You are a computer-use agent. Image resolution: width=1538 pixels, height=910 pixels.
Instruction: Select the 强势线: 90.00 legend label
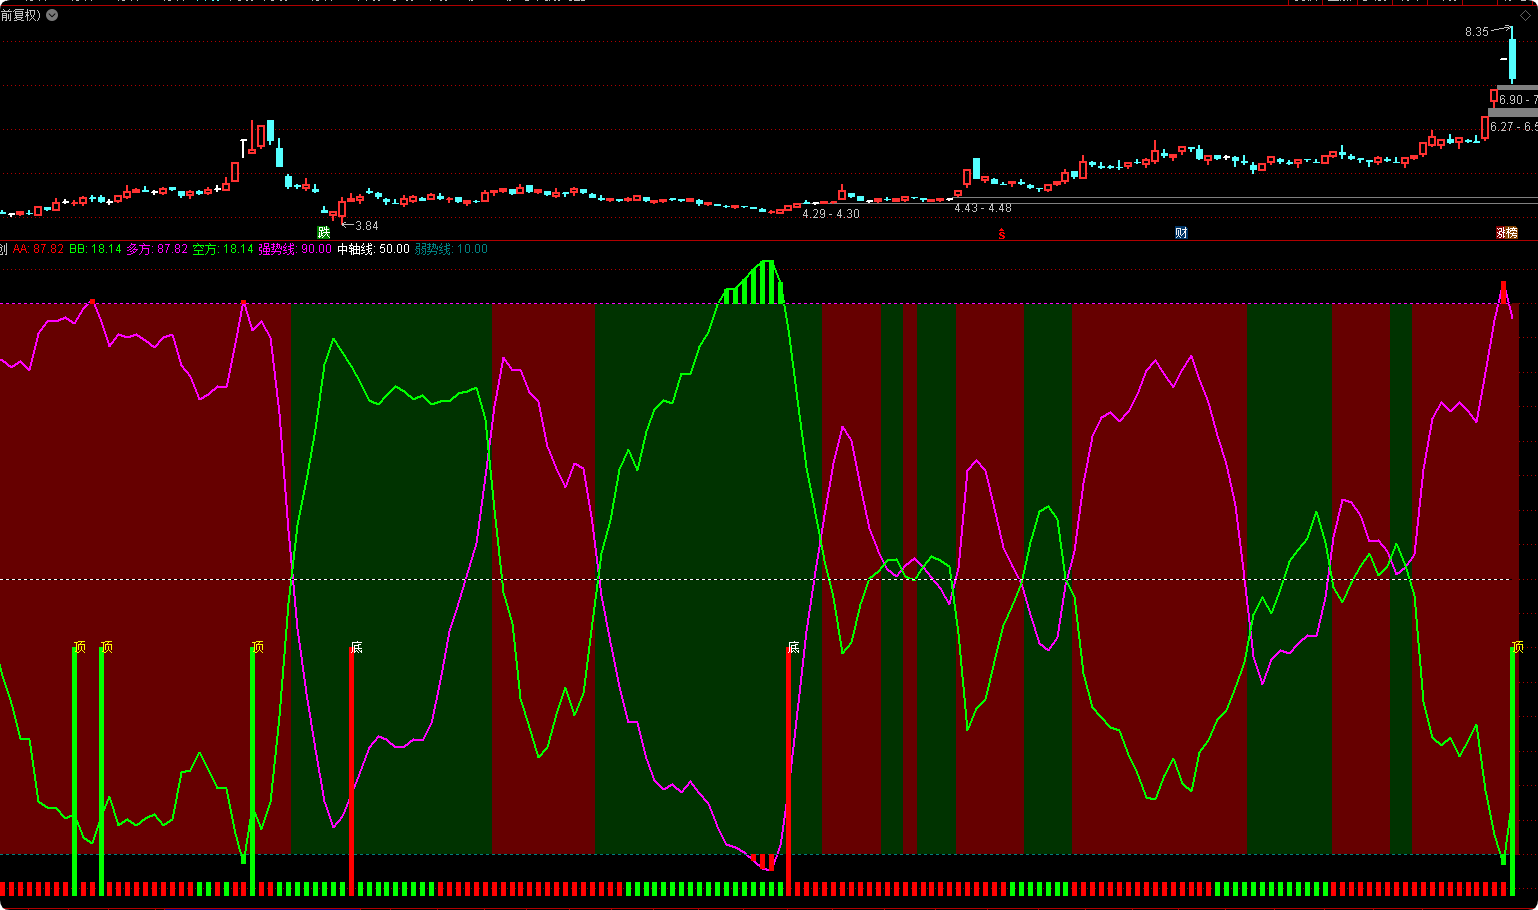[x=295, y=249]
